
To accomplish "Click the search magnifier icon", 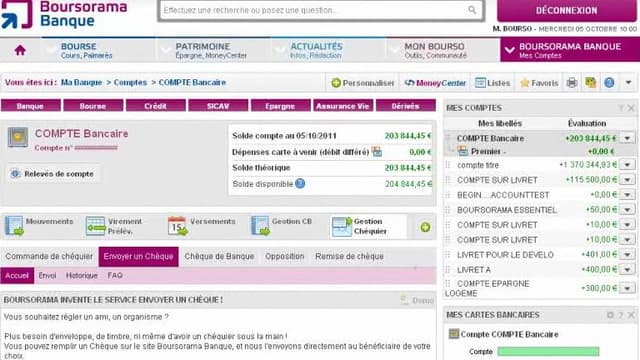I will coord(472,10).
